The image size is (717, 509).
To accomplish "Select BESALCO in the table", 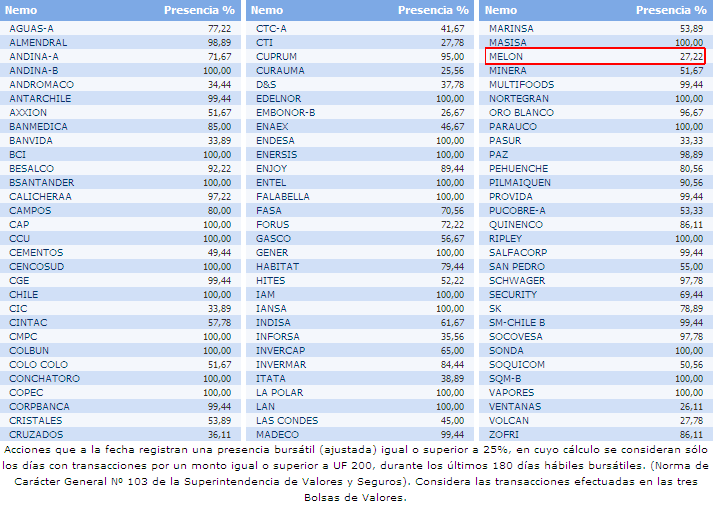I will [x=32, y=169].
